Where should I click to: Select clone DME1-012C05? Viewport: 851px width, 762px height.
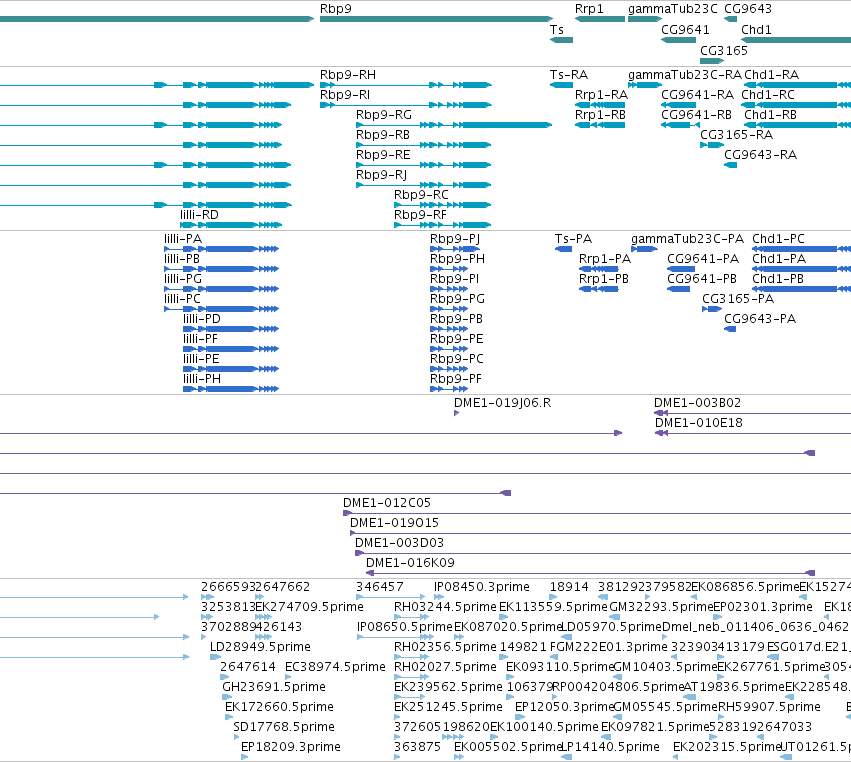click(386, 503)
